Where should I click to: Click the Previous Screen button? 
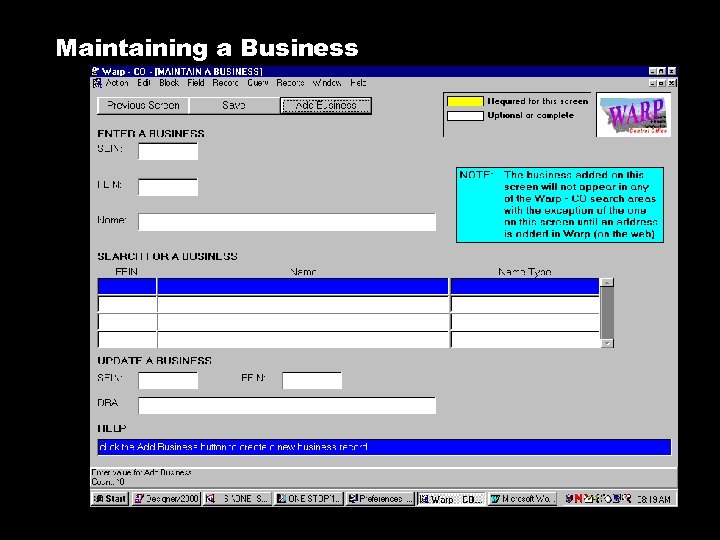143,106
